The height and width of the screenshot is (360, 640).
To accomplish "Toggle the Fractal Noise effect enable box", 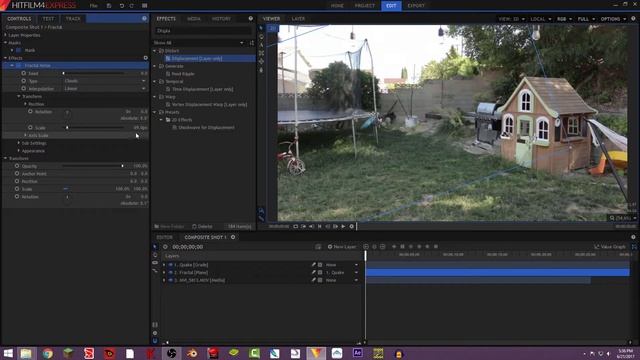I will coord(18,65).
